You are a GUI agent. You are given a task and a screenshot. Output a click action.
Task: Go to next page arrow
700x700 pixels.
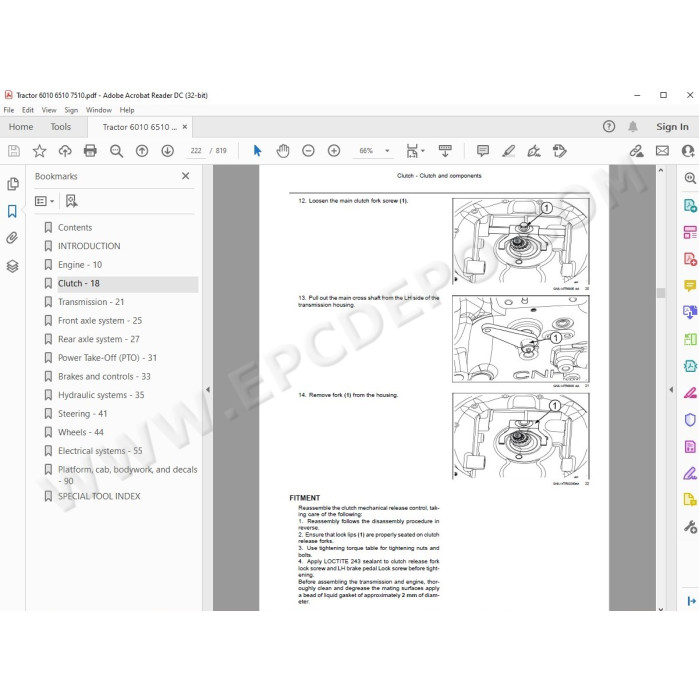pos(167,151)
